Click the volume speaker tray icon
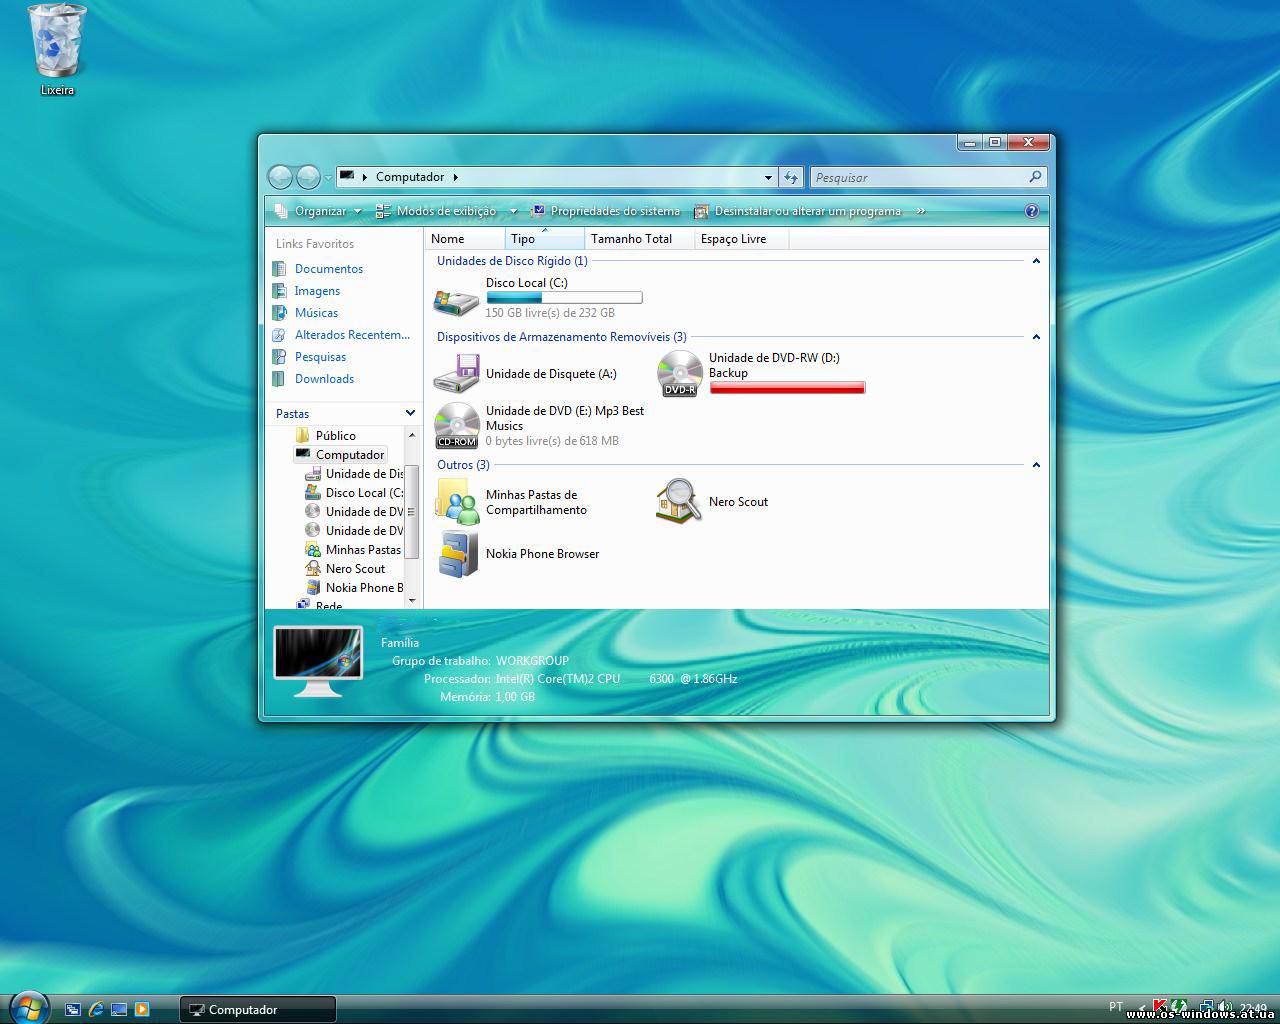 pyautogui.click(x=1225, y=1007)
